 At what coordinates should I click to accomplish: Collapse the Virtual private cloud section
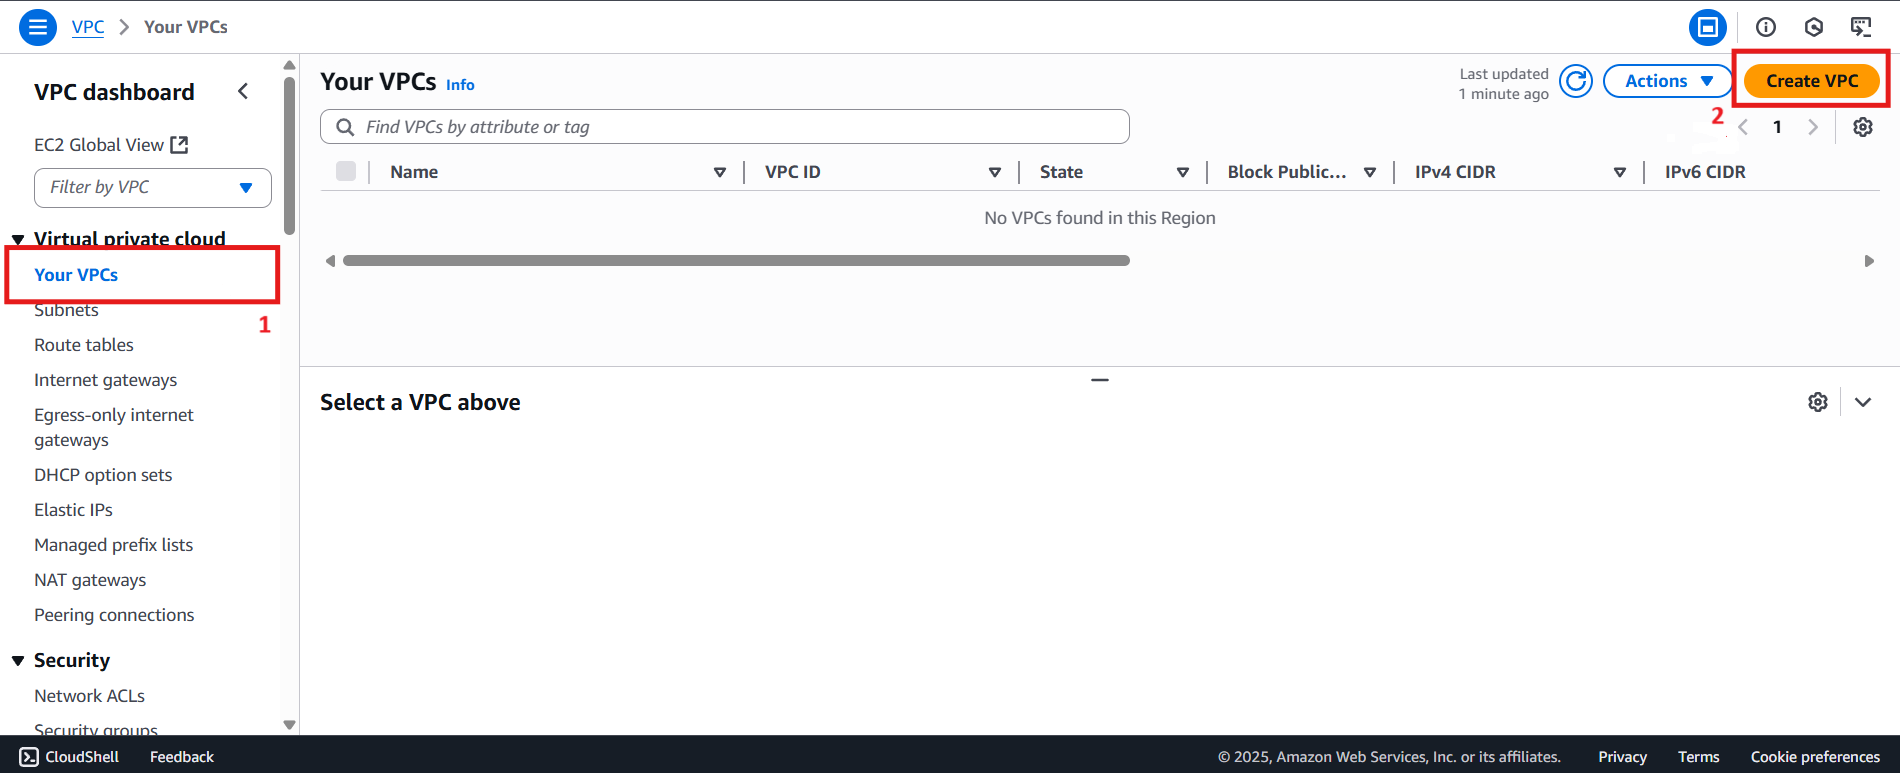18,239
